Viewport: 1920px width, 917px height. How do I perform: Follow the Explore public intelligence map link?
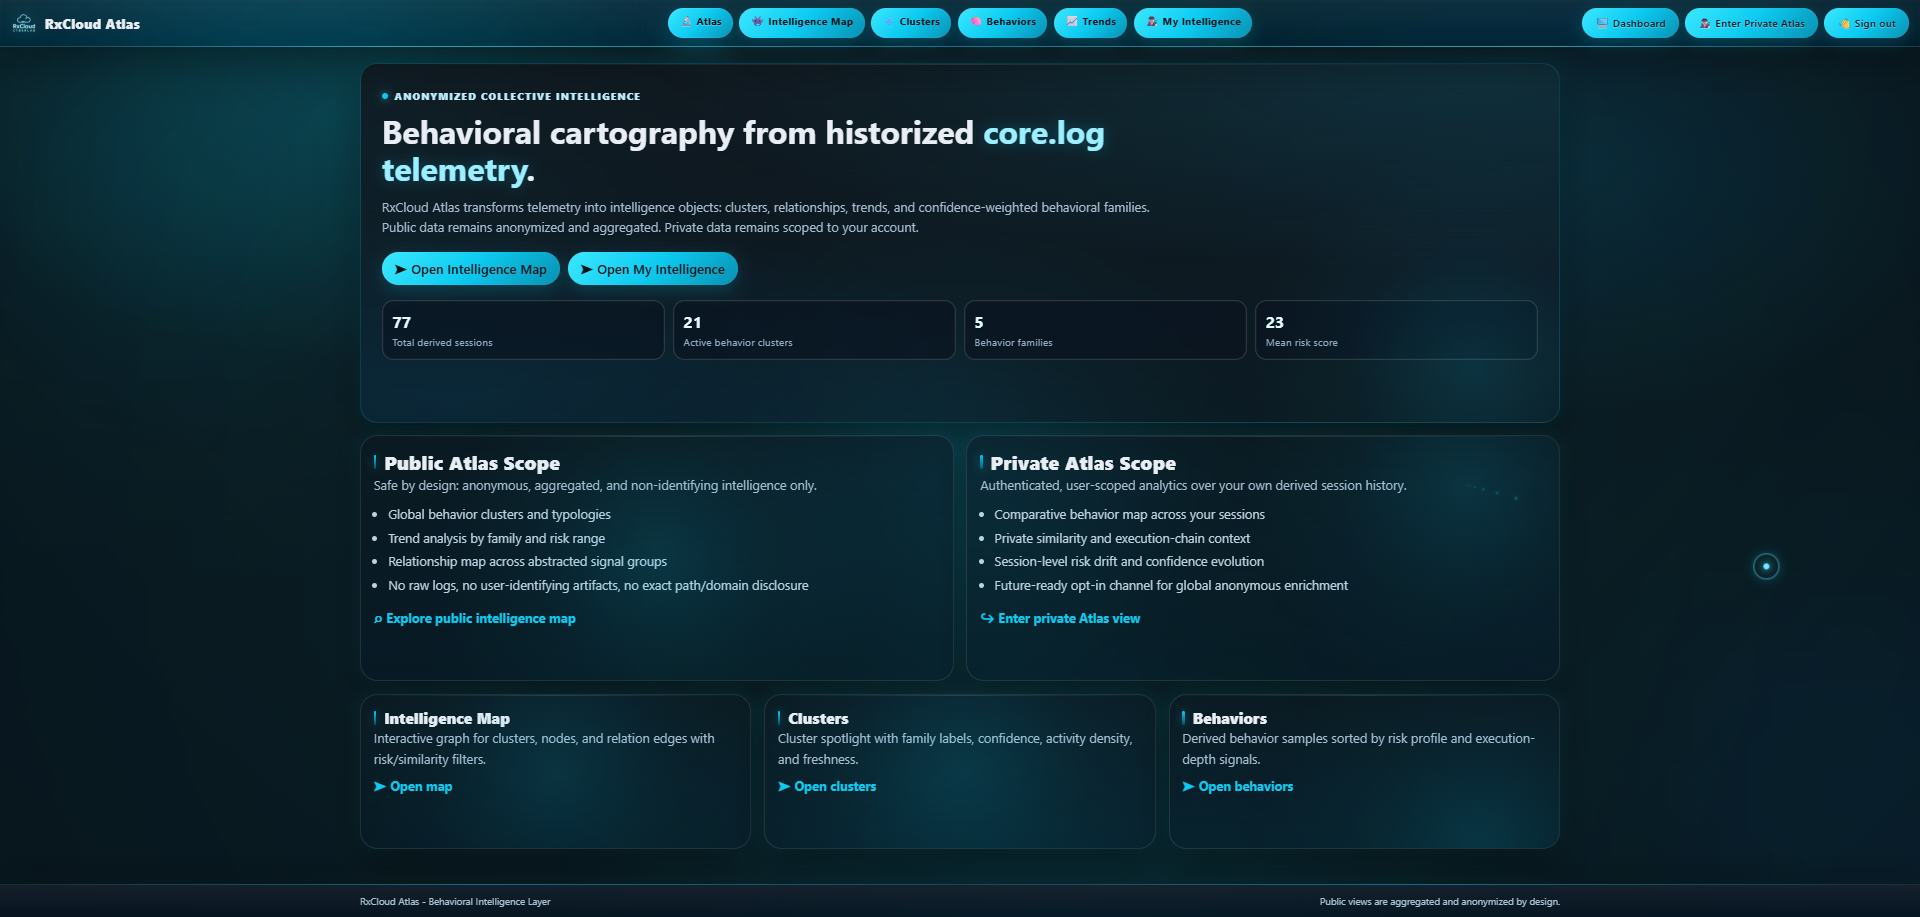click(x=475, y=619)
